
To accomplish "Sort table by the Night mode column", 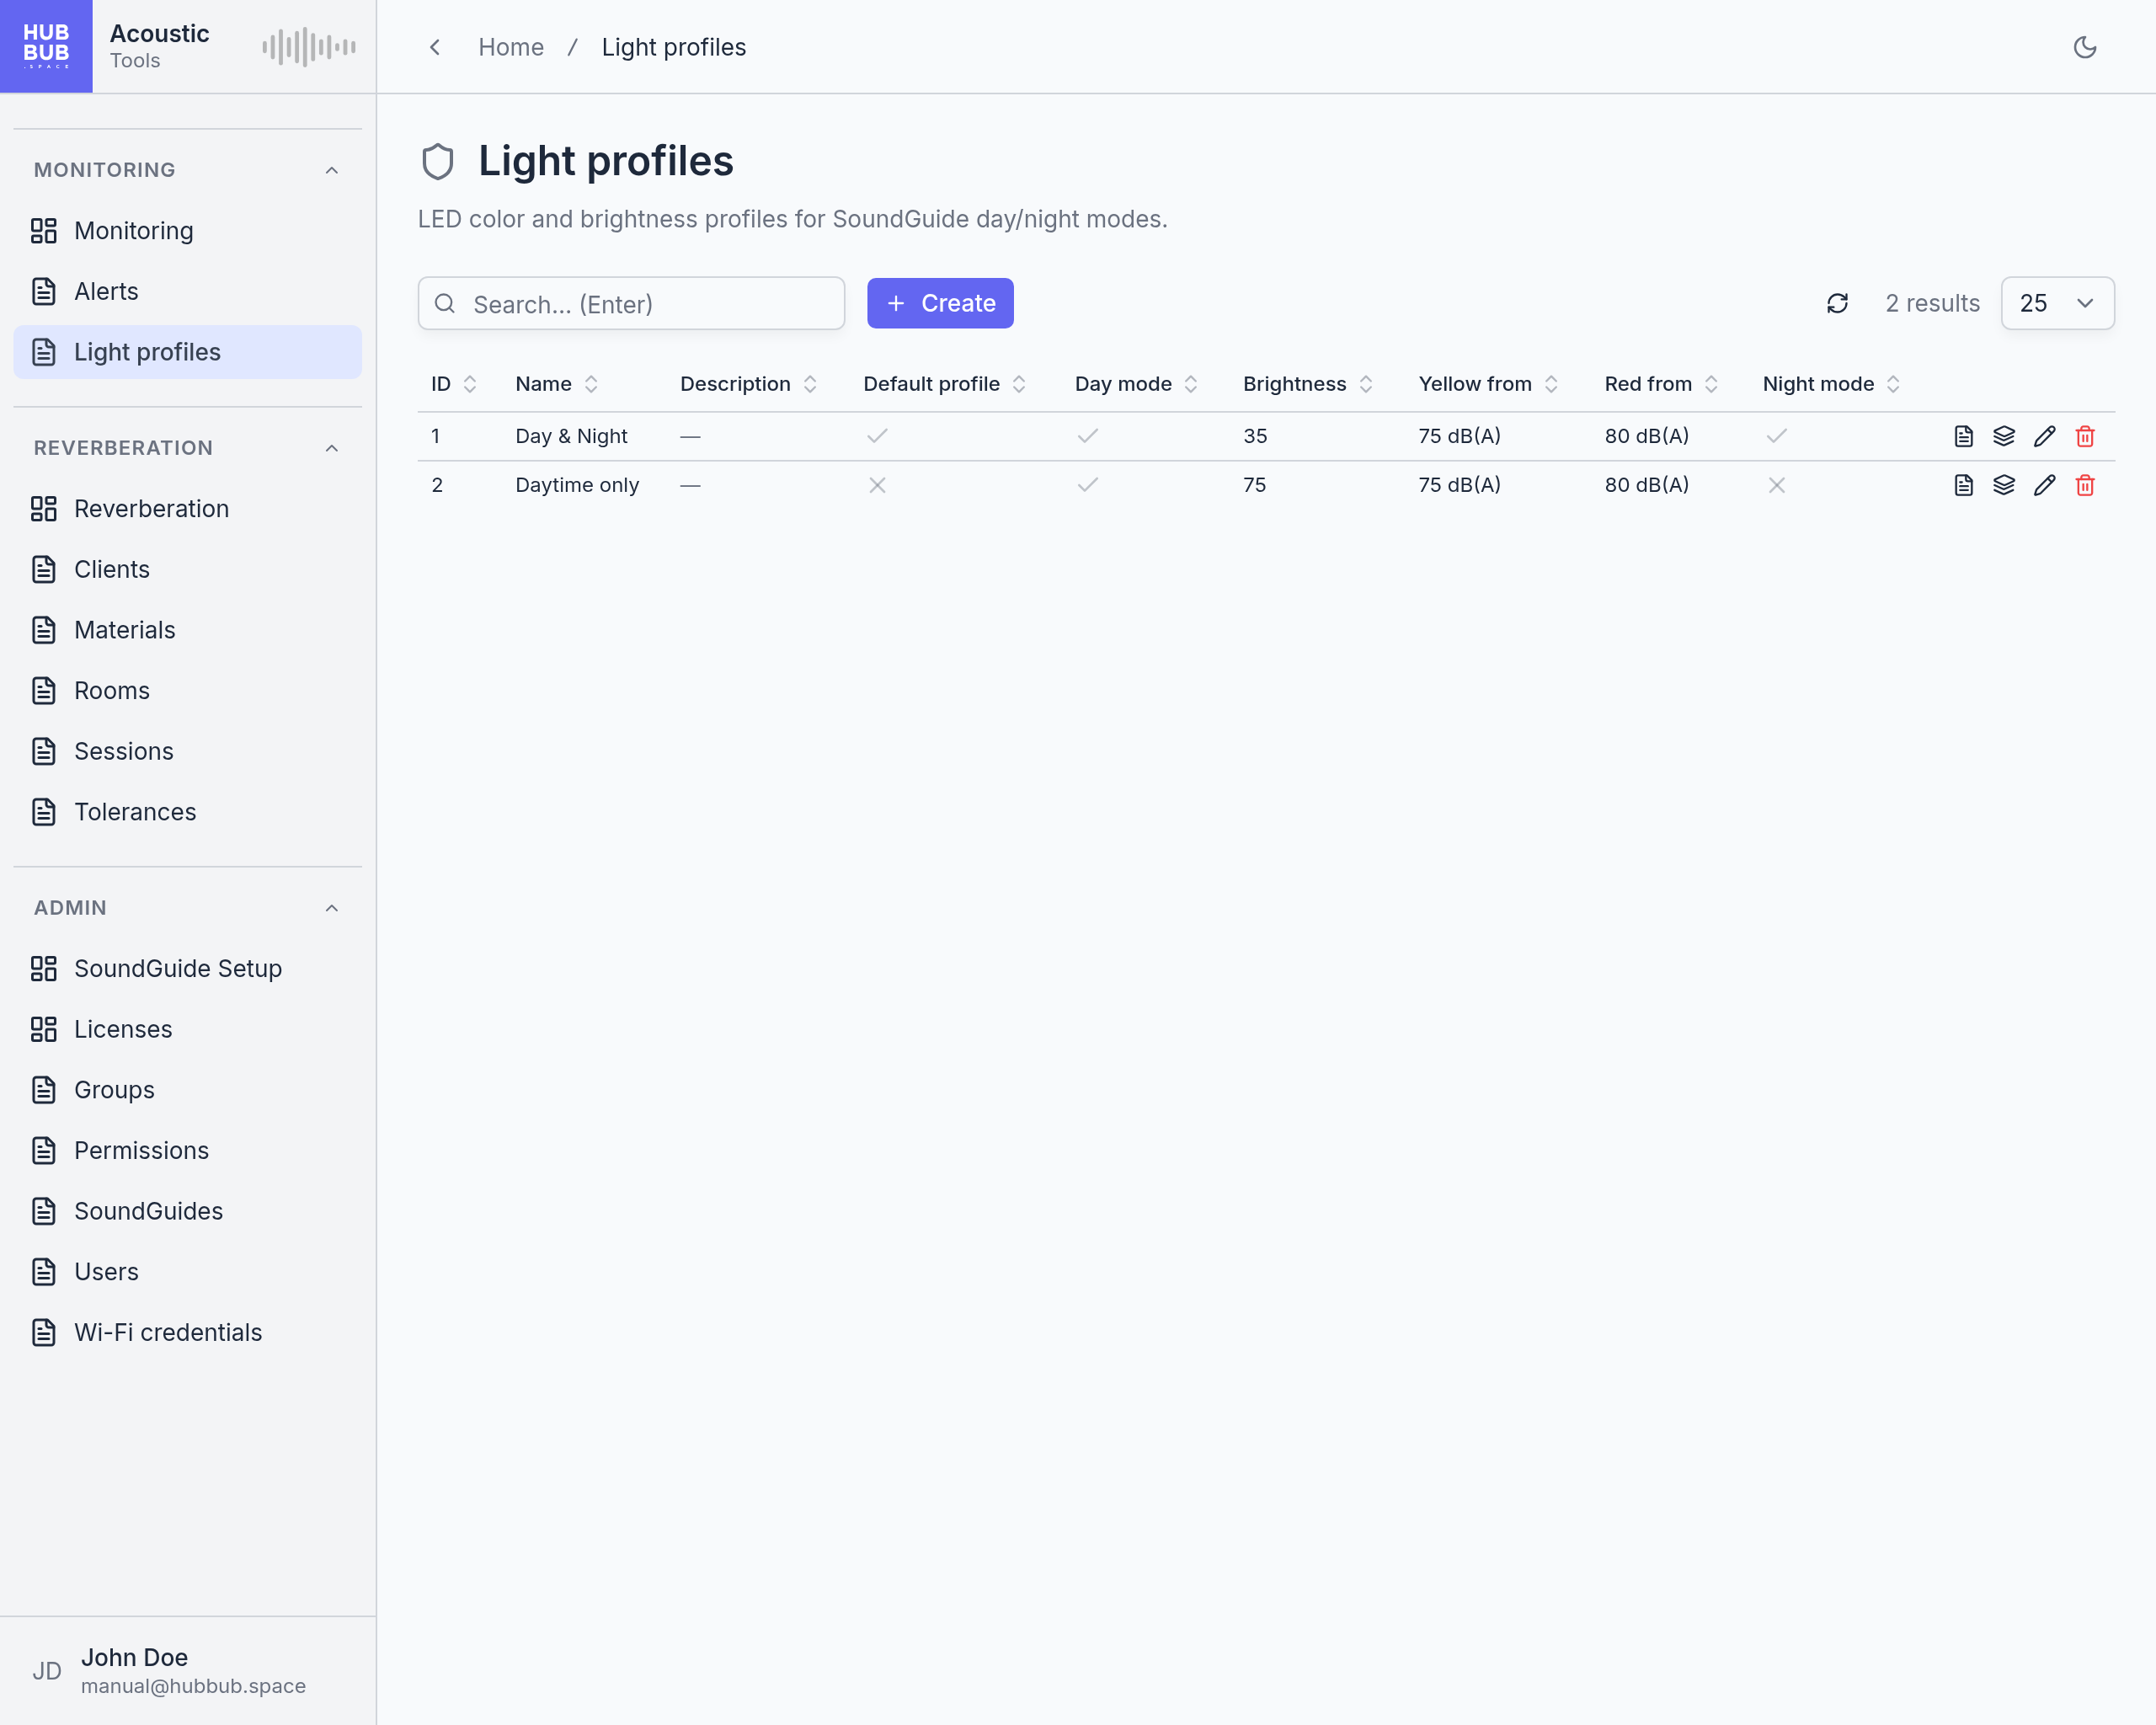I will pyautogui.click(x=1830, y=384).
